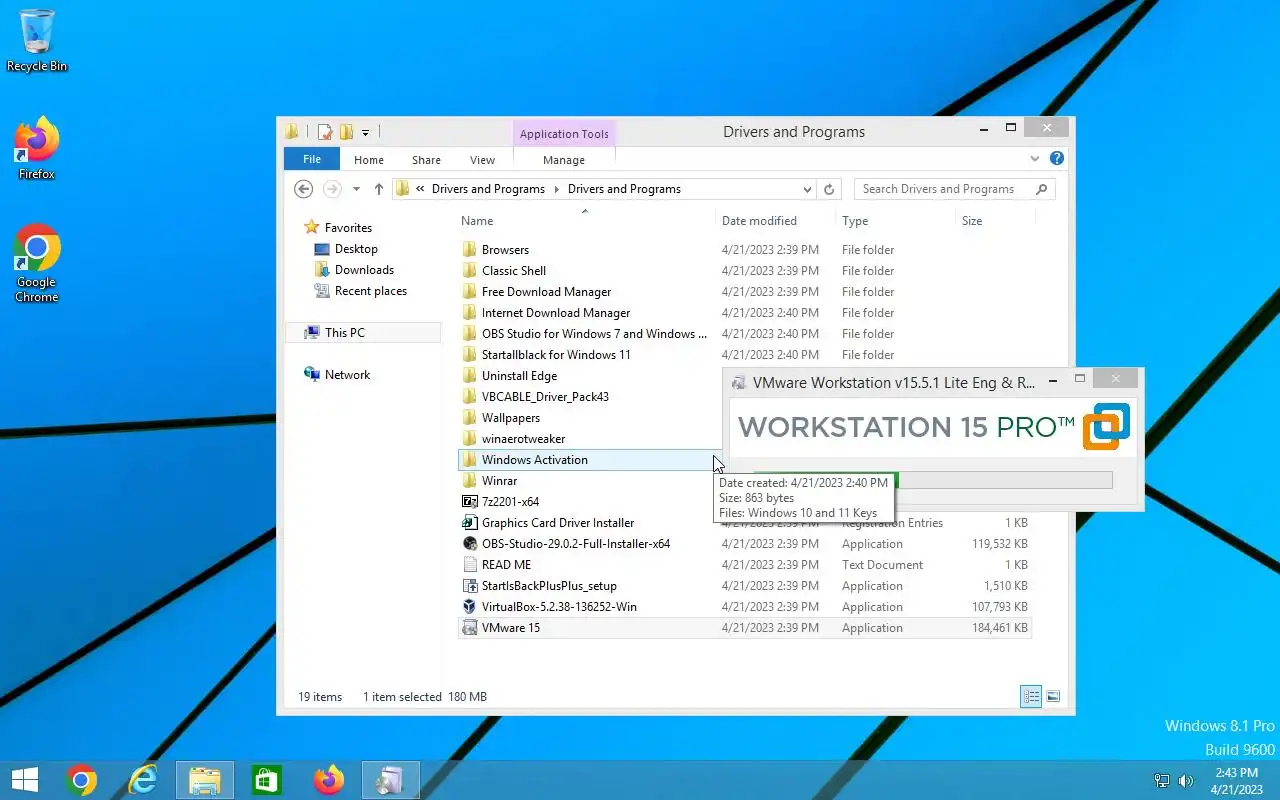Click the VMware installer progress bar

(x=932, y=481)
